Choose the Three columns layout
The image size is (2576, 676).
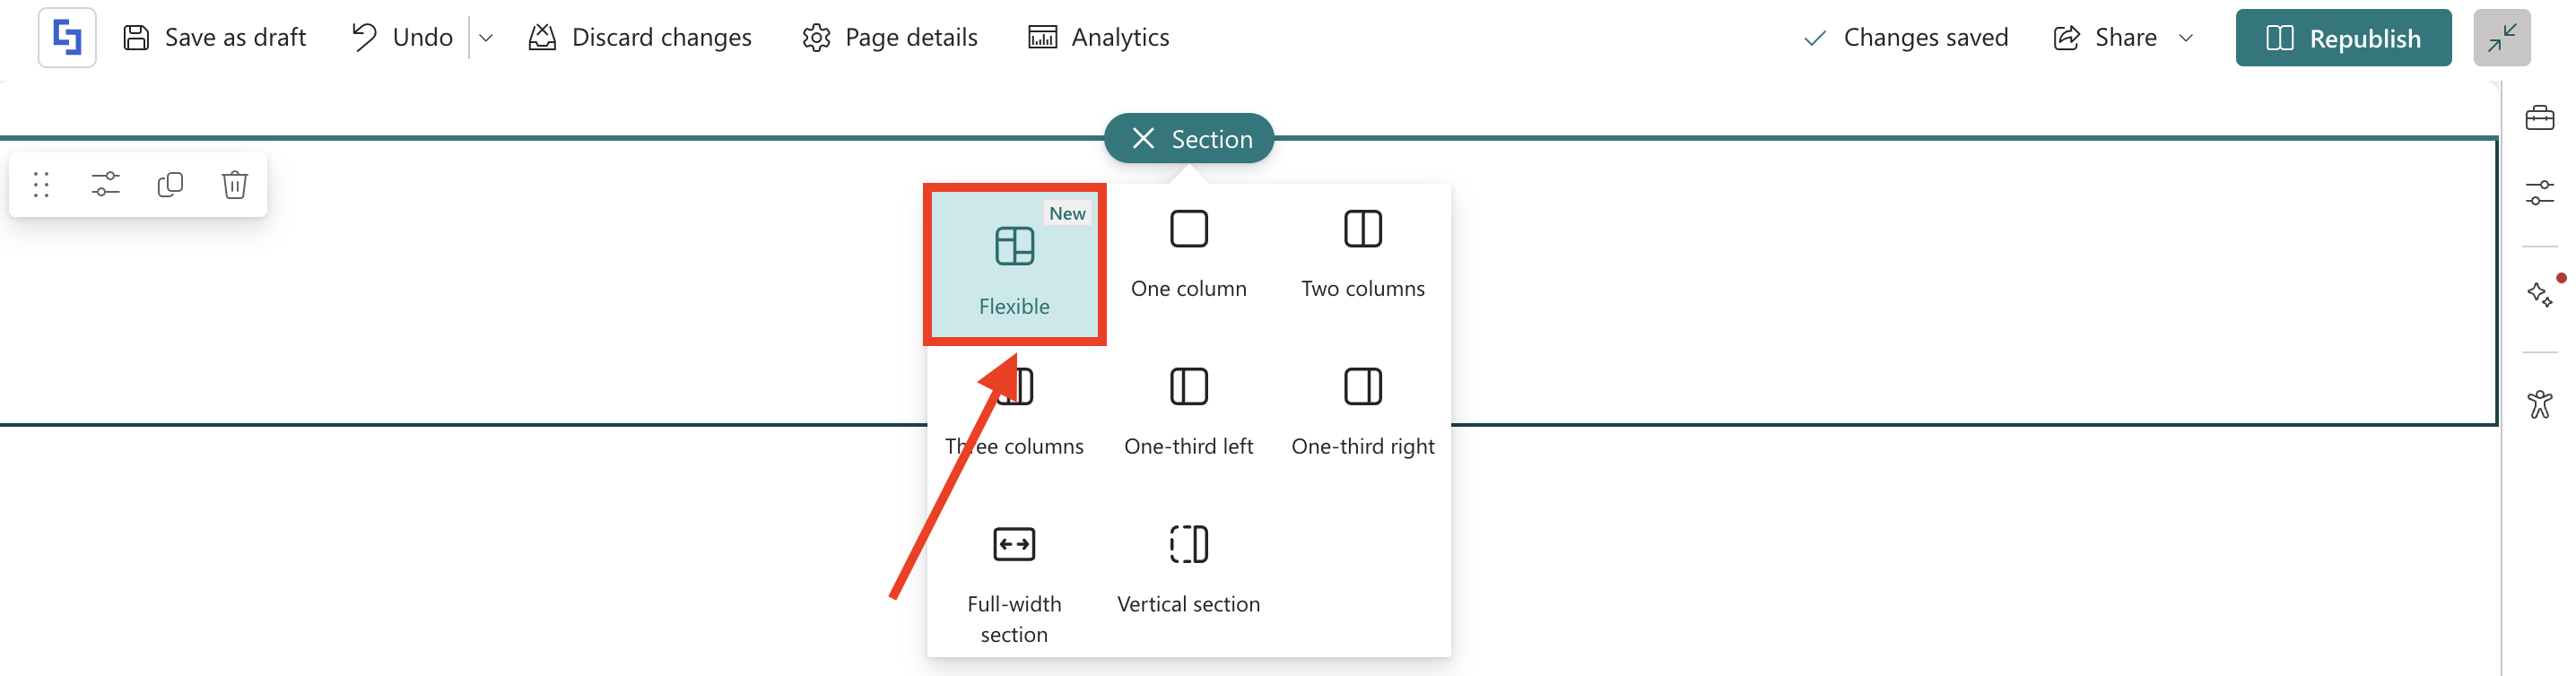[x=1014, y=413]
